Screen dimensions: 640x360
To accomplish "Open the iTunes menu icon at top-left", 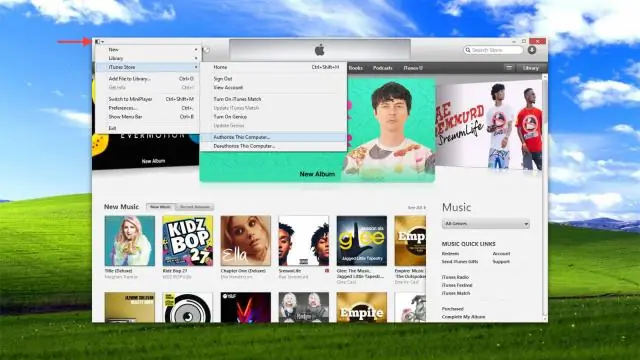I will coord(99,42).
